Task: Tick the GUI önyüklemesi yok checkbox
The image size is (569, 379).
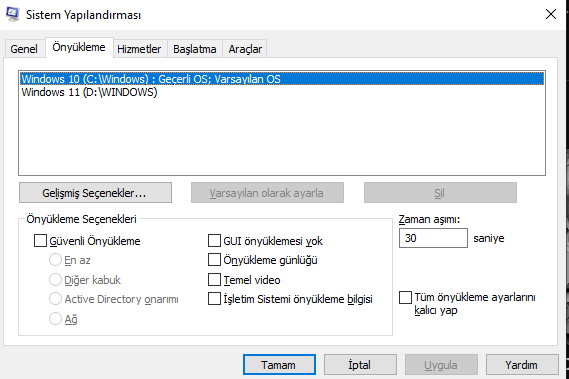Action: tap(214, 241)
